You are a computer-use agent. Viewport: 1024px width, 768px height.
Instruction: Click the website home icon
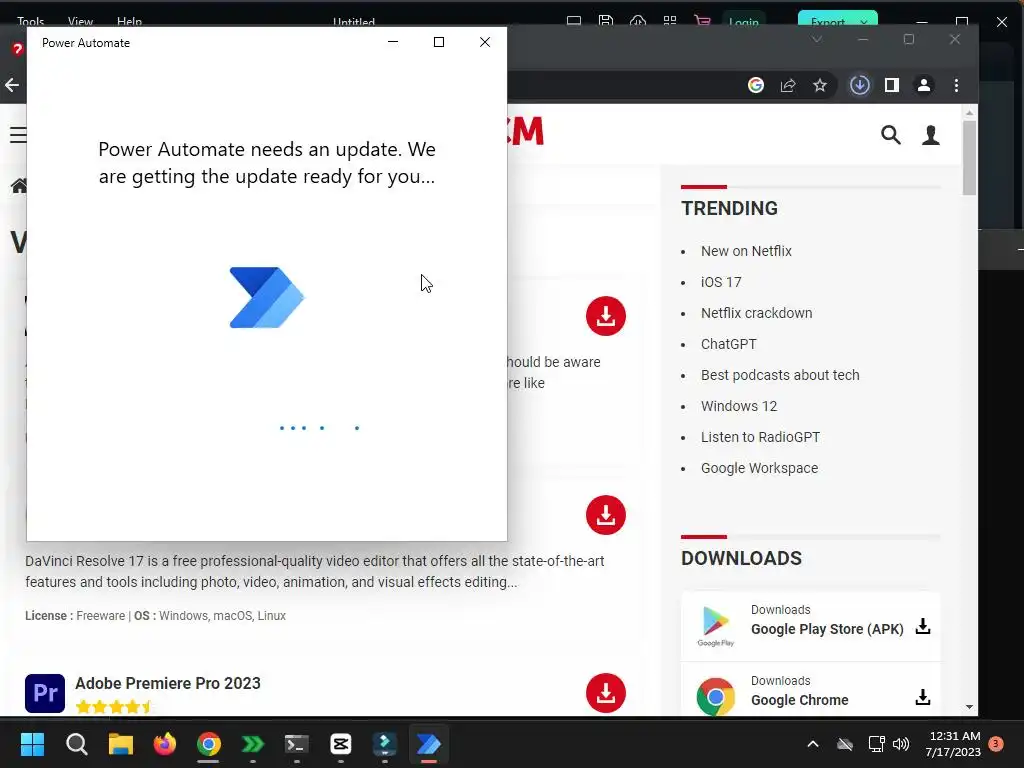tap(19, 186)
